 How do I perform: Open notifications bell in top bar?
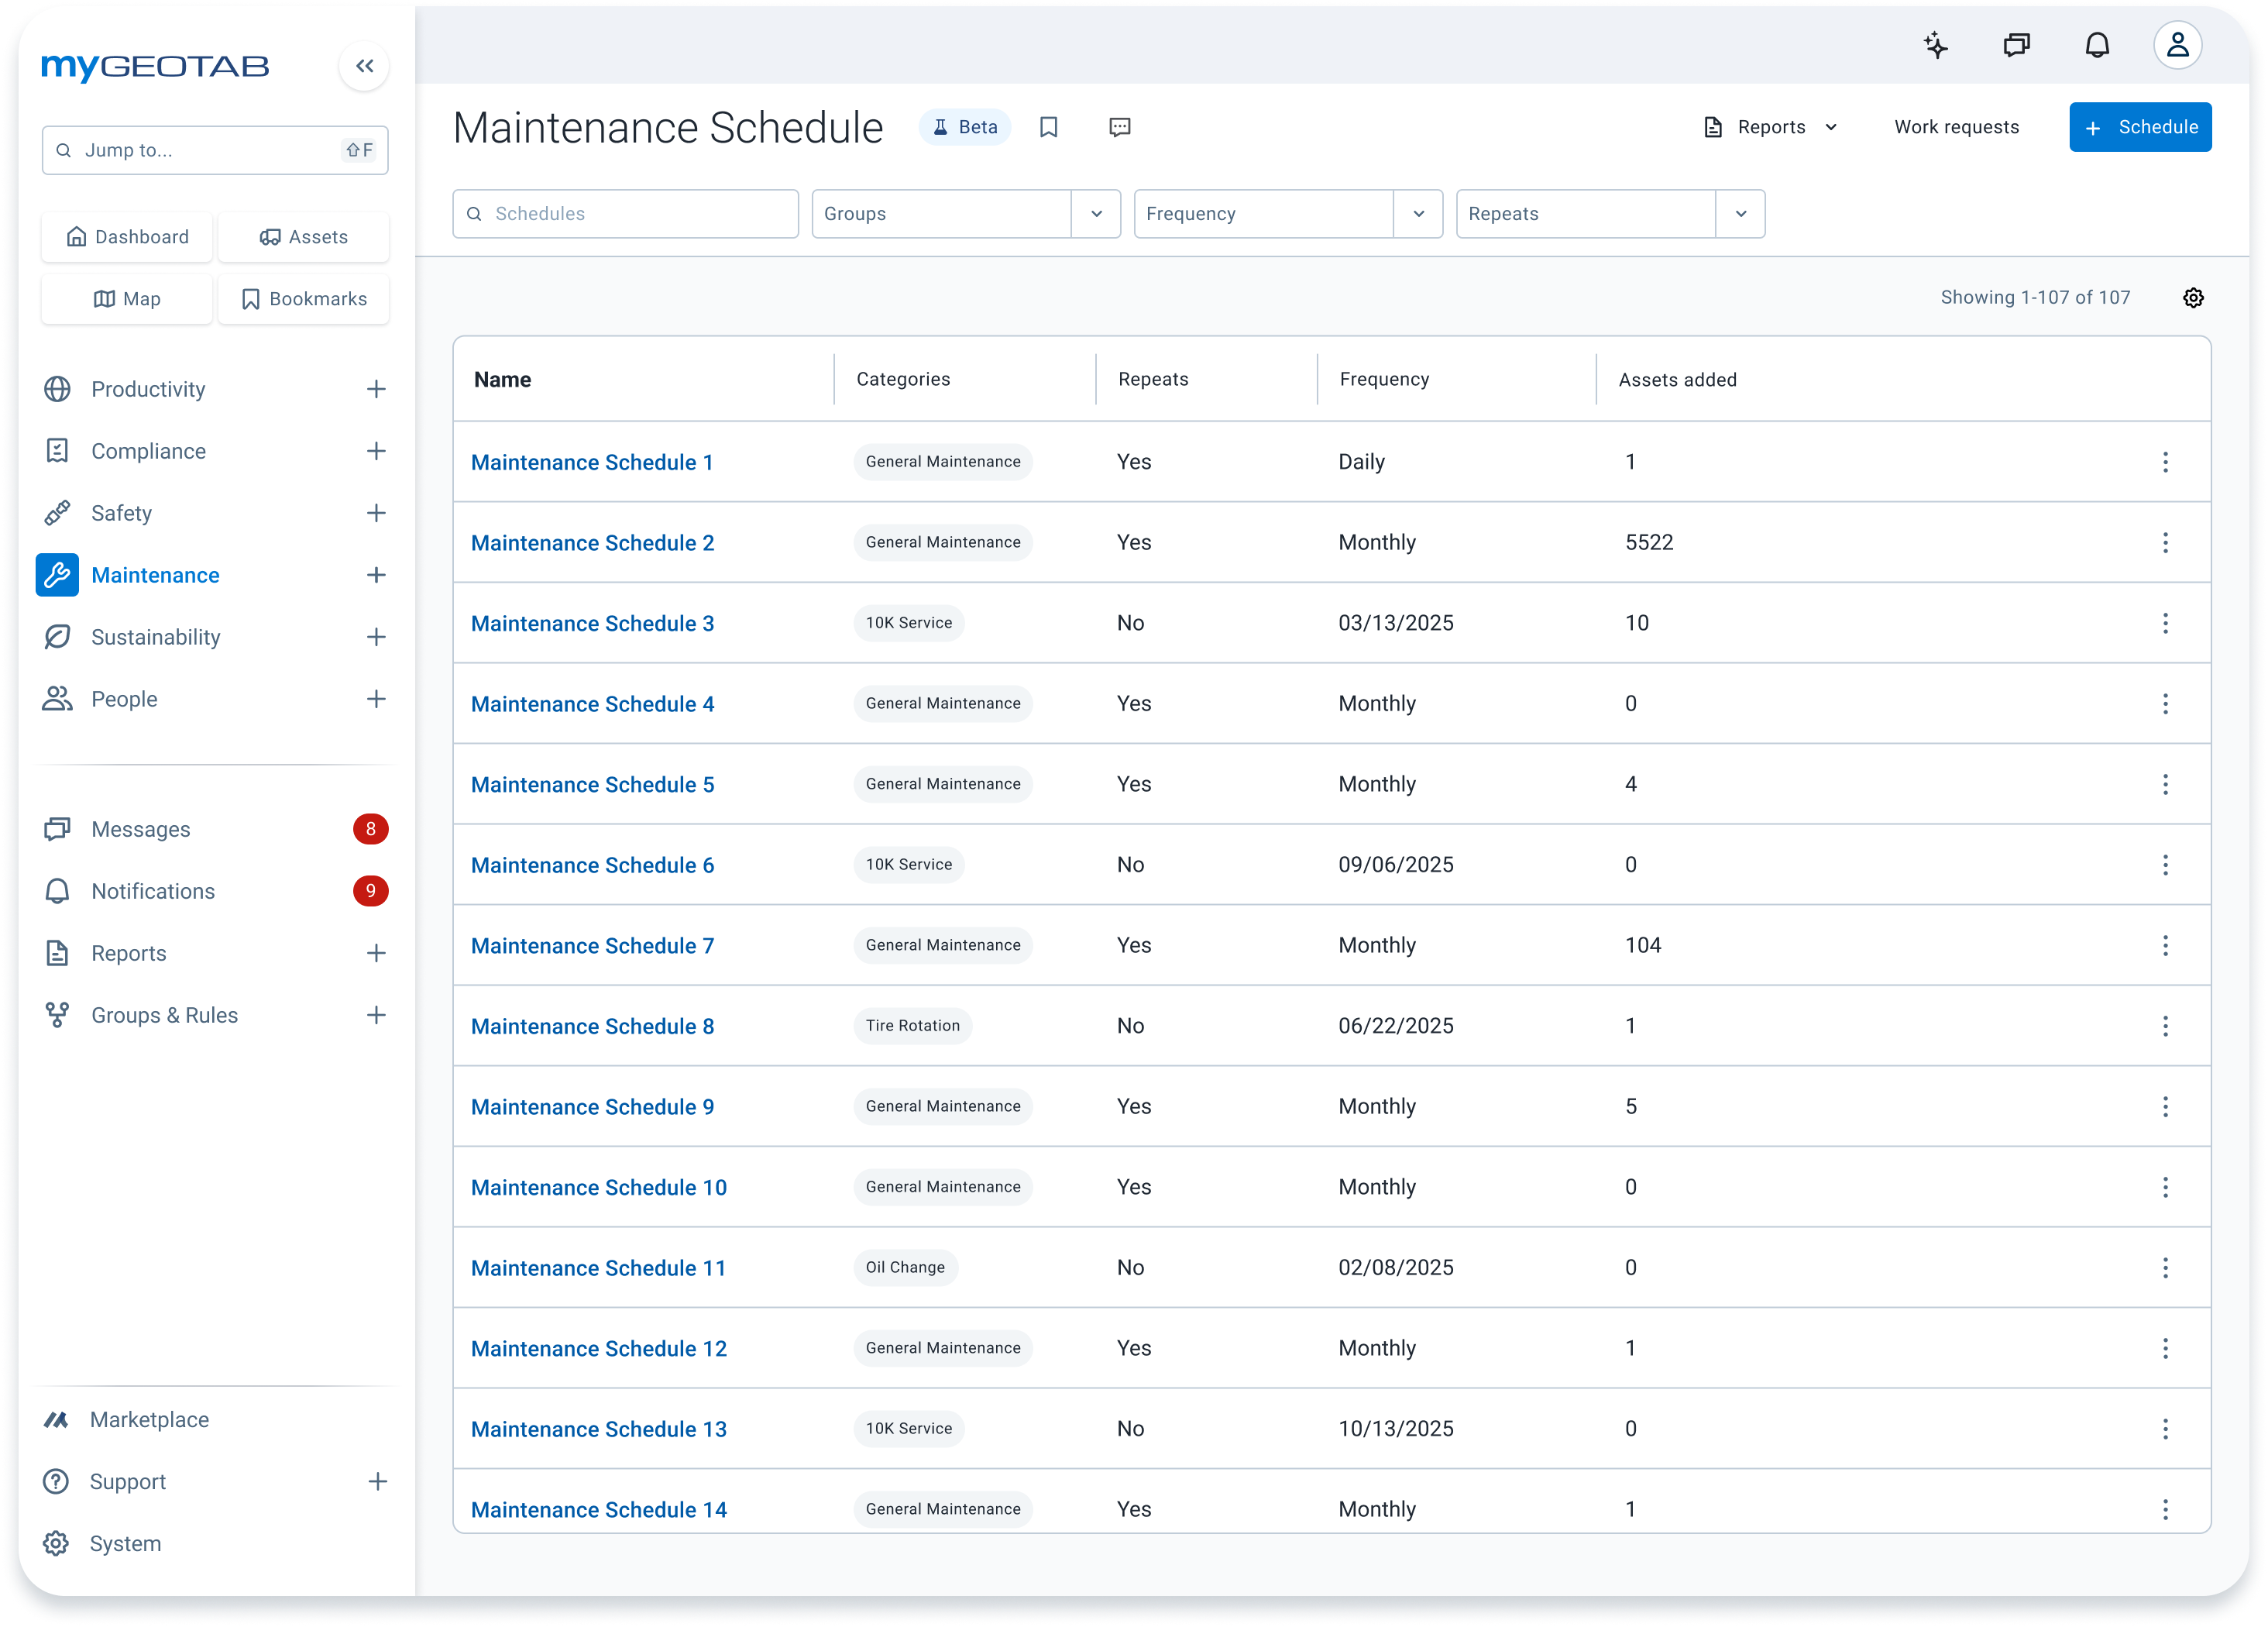pyautogui.click(x=2097, y=45)
